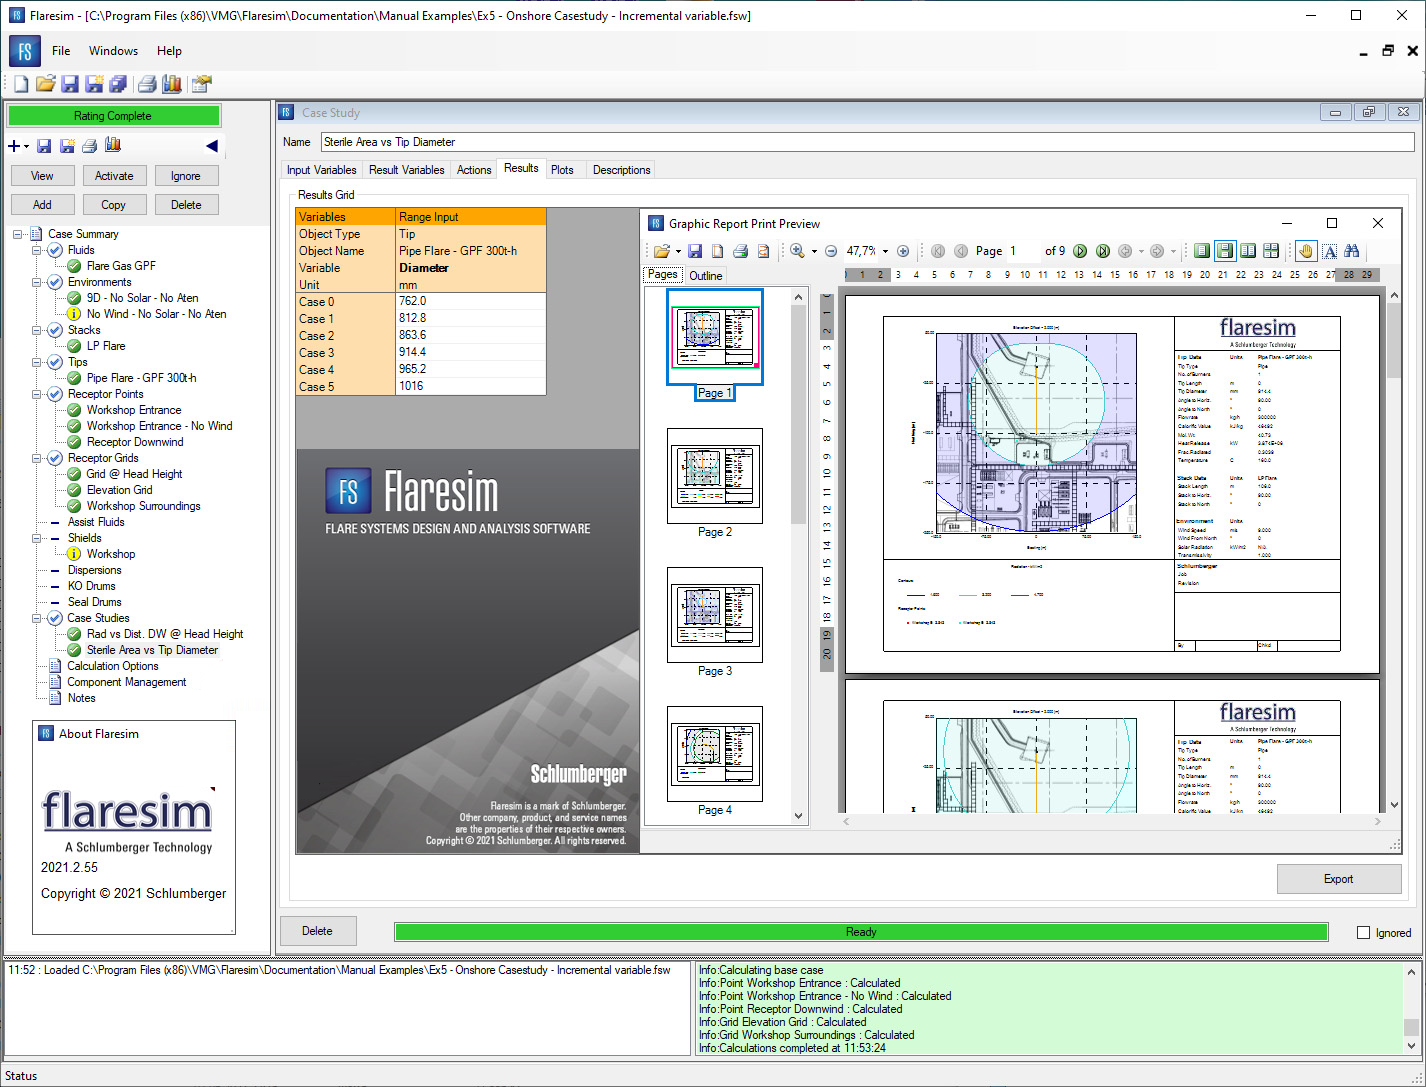1426x1087 pixels.
Task: Select the Page 2 thumbnail
Action: (715, 477)
